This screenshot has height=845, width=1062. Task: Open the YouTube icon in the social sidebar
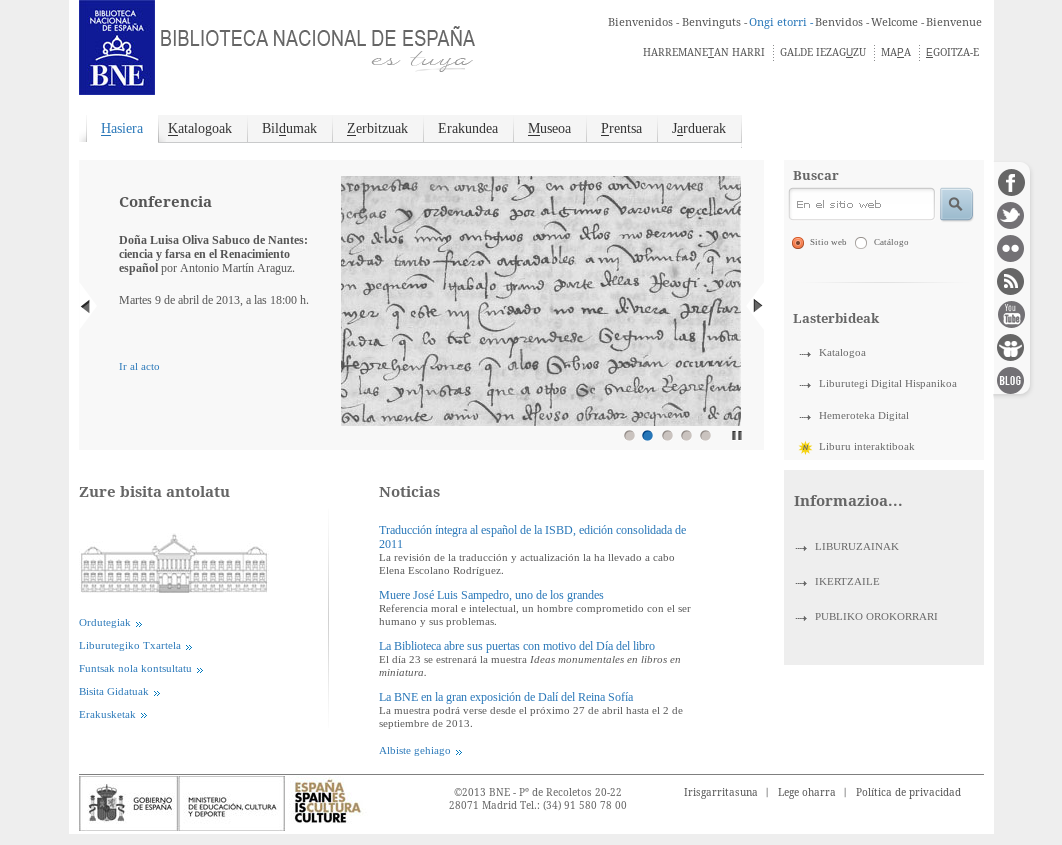point(1011,315)
